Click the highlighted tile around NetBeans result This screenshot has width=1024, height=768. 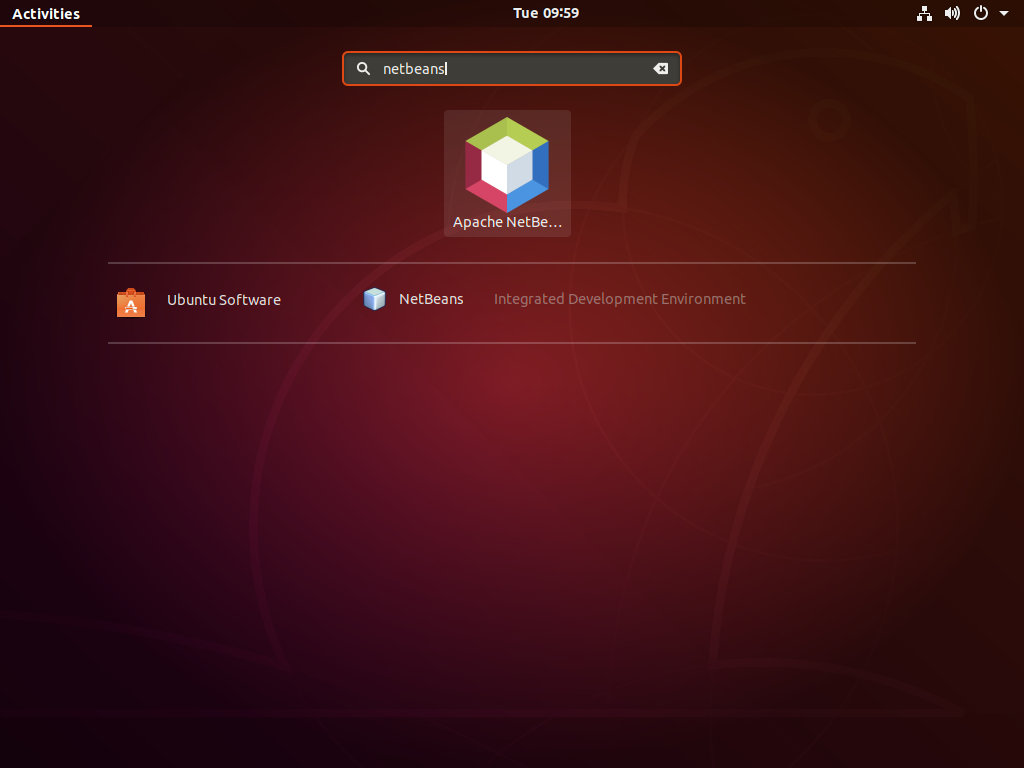507,173
